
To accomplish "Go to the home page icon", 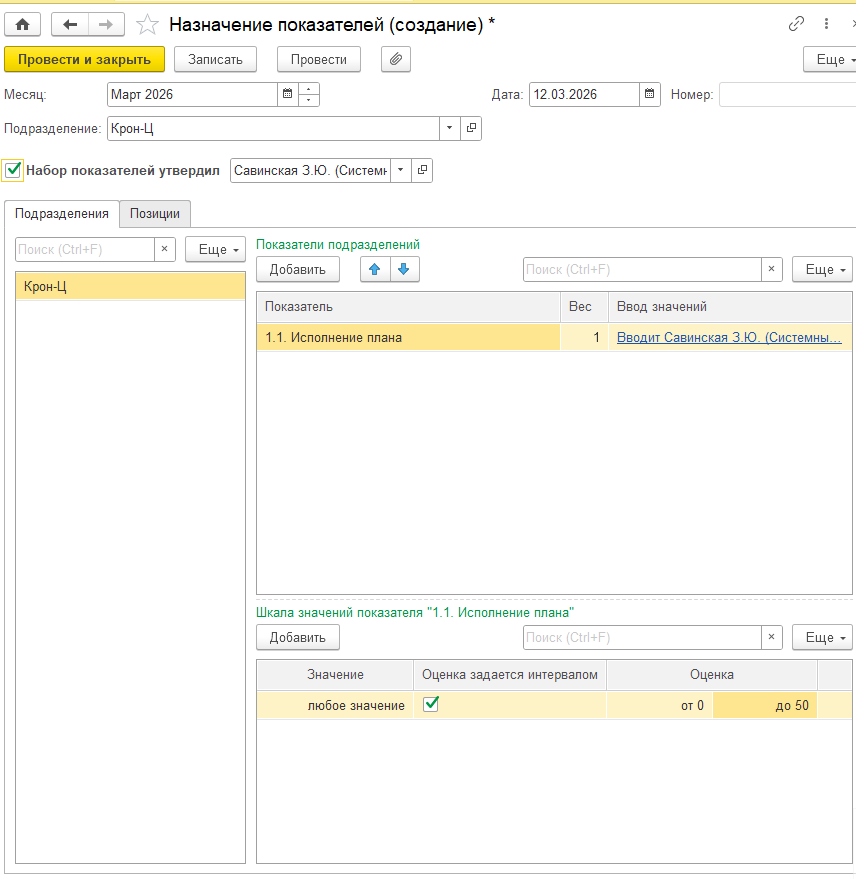I will (22, 24).
